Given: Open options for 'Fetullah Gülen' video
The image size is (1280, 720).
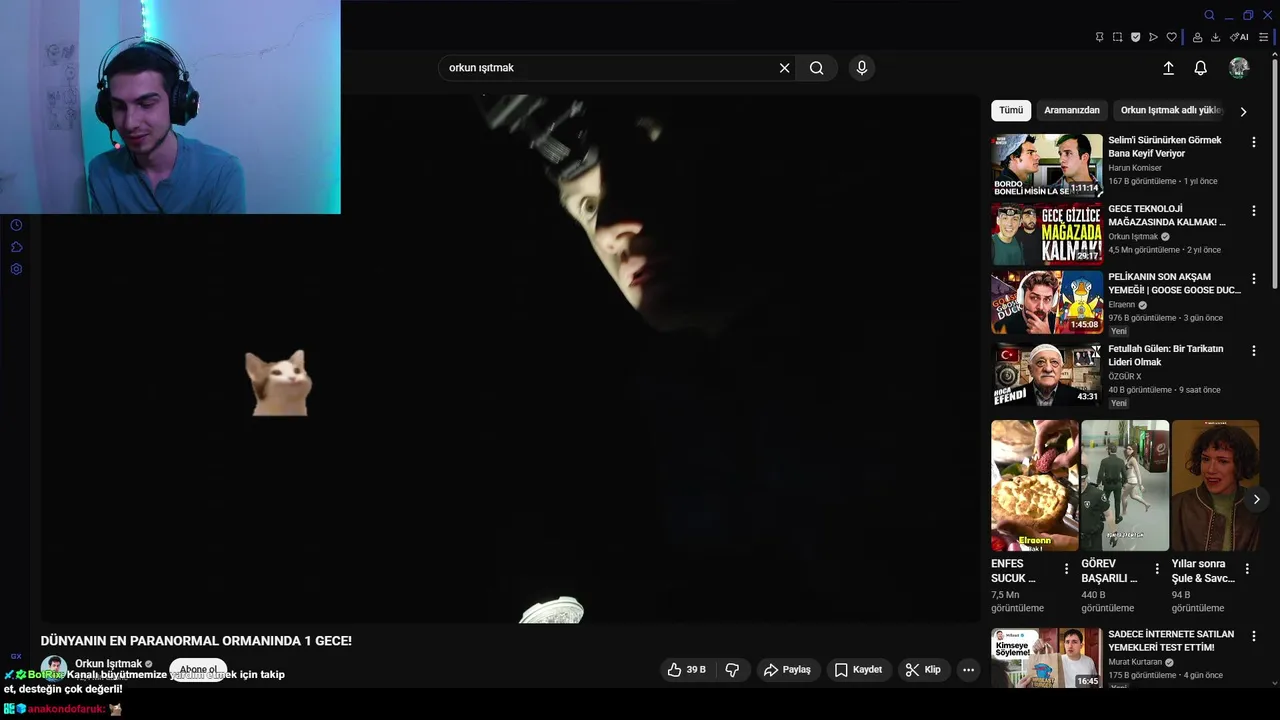Looking at the screenshot, I should click(1253, 351).
